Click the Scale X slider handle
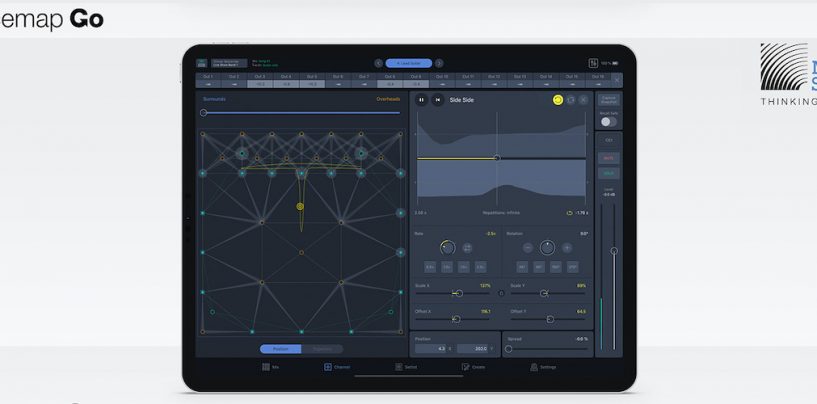The height and width of the screenshot is (404, 817). click(x=459, y=293)
